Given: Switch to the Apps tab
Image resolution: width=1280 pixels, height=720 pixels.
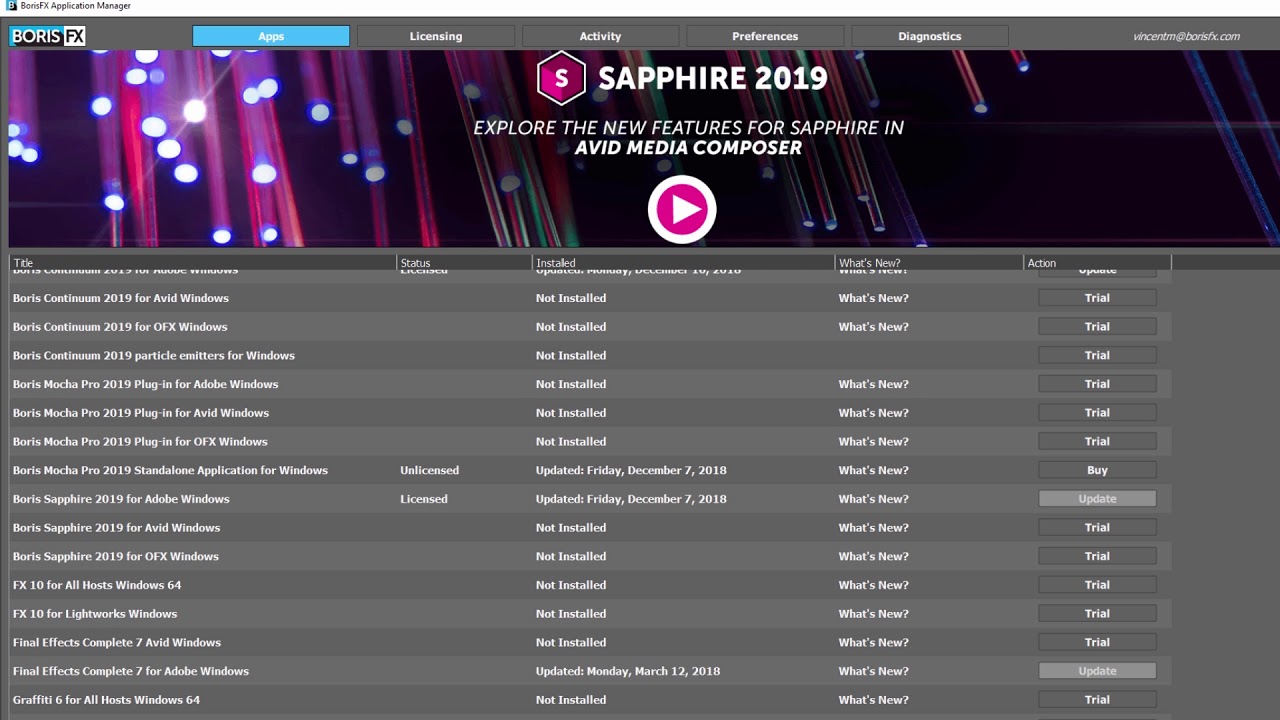Looking at the screenshot, I should 271,36.
